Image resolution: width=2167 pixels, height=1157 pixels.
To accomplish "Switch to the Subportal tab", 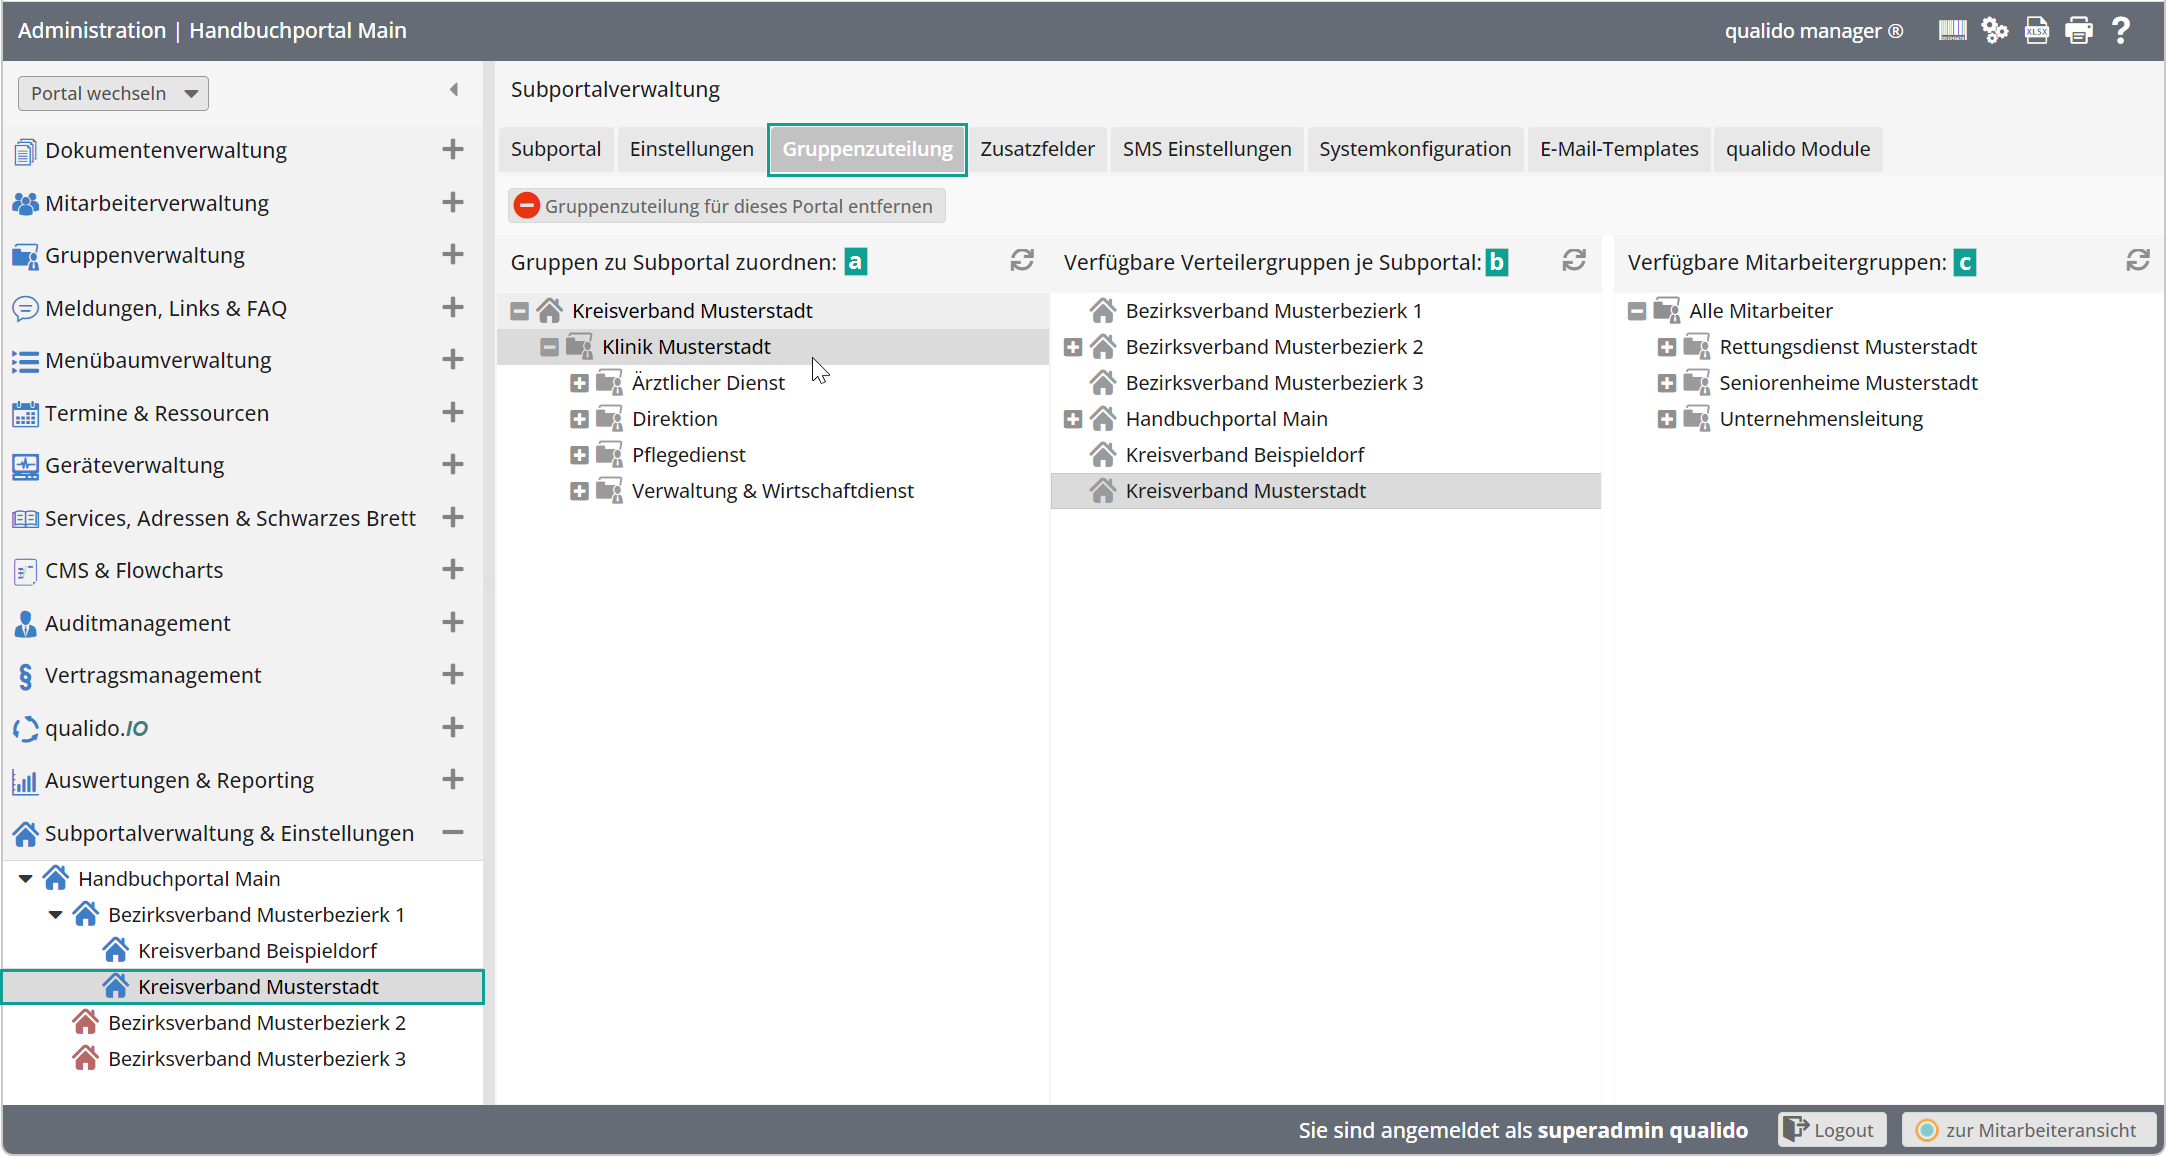I will (x=555, y=149).
